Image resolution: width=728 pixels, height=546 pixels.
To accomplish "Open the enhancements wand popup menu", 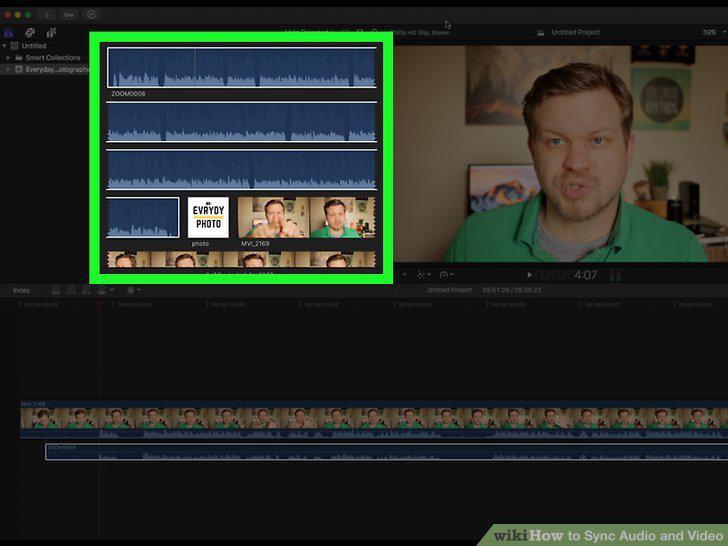I will tap(422, 275).
